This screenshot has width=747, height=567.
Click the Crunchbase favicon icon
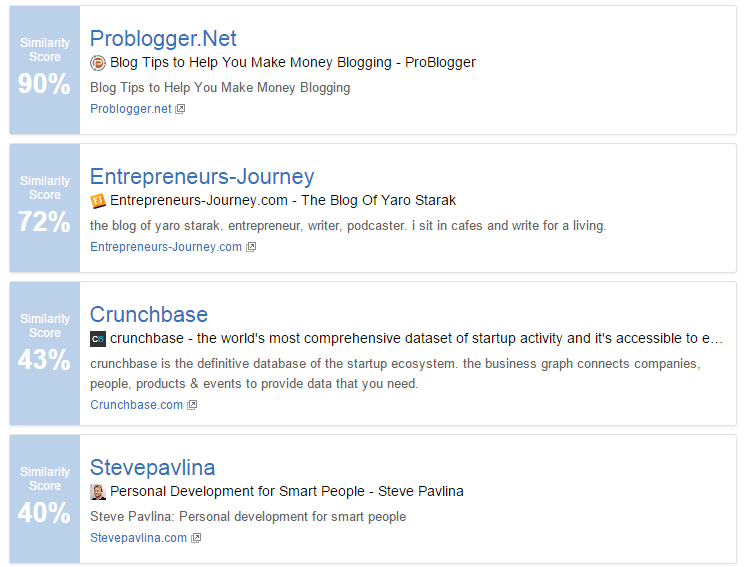tap(98, 339)
